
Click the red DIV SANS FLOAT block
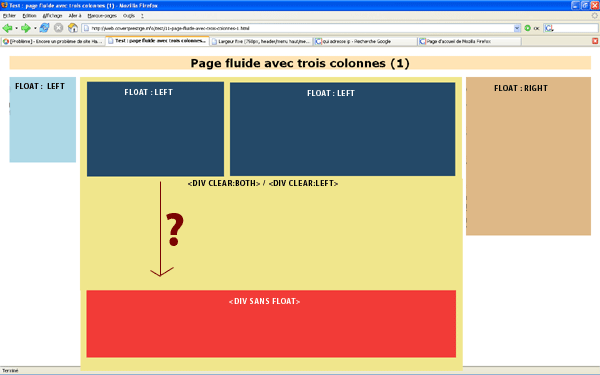tap(271, 324)
